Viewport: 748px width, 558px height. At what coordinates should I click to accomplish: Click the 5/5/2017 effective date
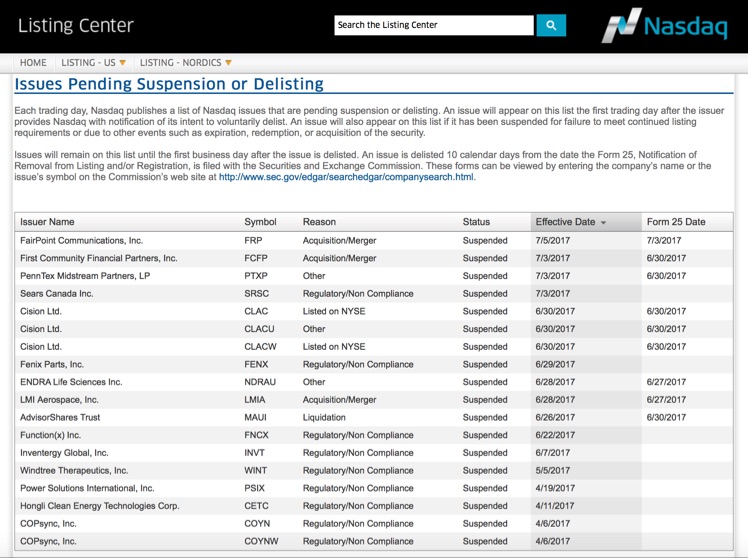pos(552,470)
